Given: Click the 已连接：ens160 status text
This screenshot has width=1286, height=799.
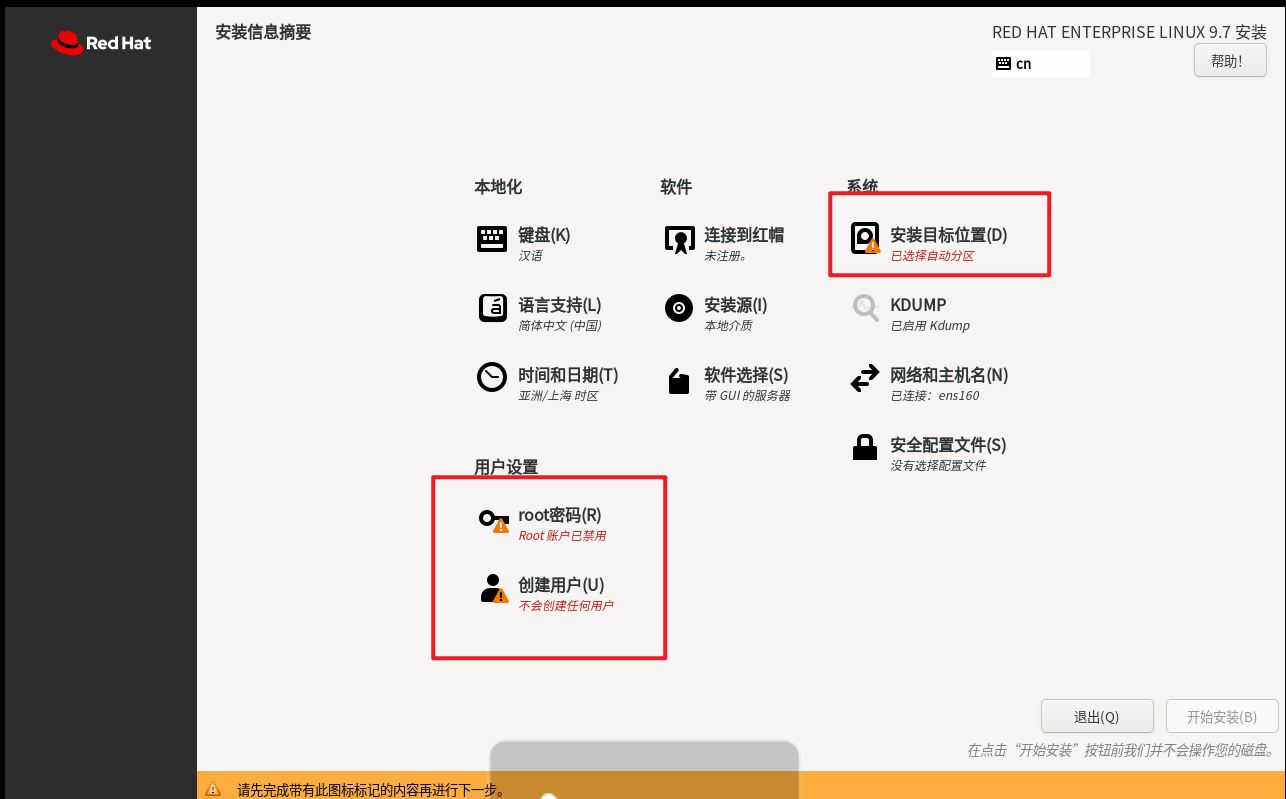Looking at the screenshot, I should (935, 396).
